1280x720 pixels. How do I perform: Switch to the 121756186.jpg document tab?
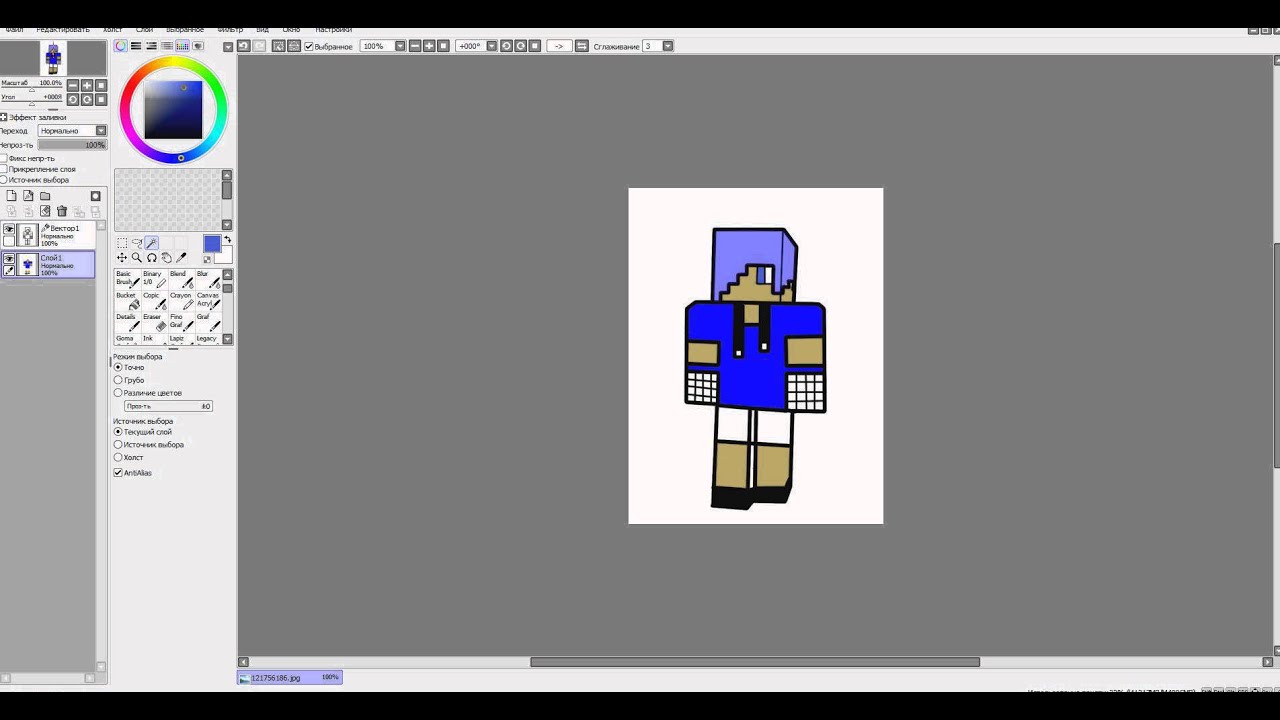(290, 677)
